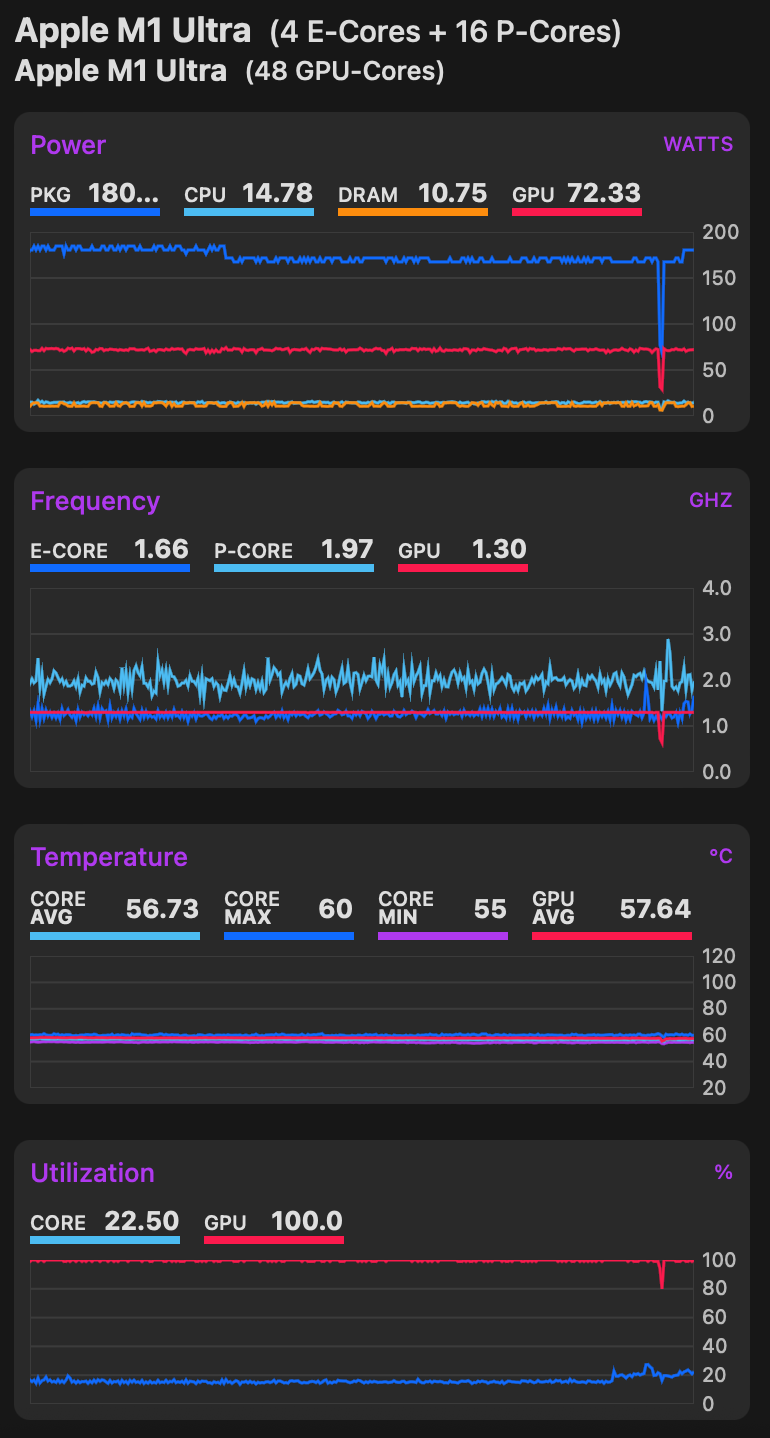Viewport: 770px width, 1438px height.
Task: Select the CORE utilization 22.50
Action: pos(141,1221)
